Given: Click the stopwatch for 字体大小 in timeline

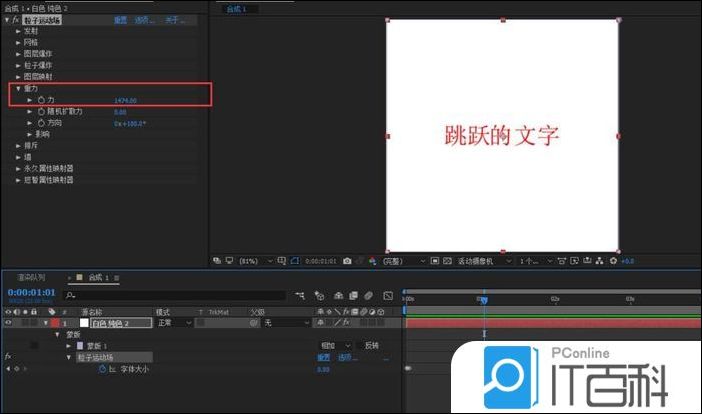Looking at the screenshot, I should coord(102,369).
